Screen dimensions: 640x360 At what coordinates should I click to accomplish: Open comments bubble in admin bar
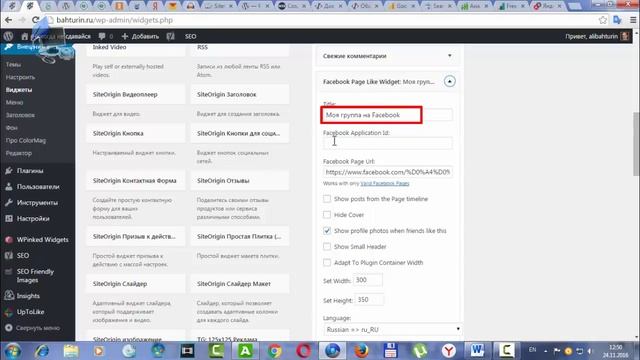[105, 36]
